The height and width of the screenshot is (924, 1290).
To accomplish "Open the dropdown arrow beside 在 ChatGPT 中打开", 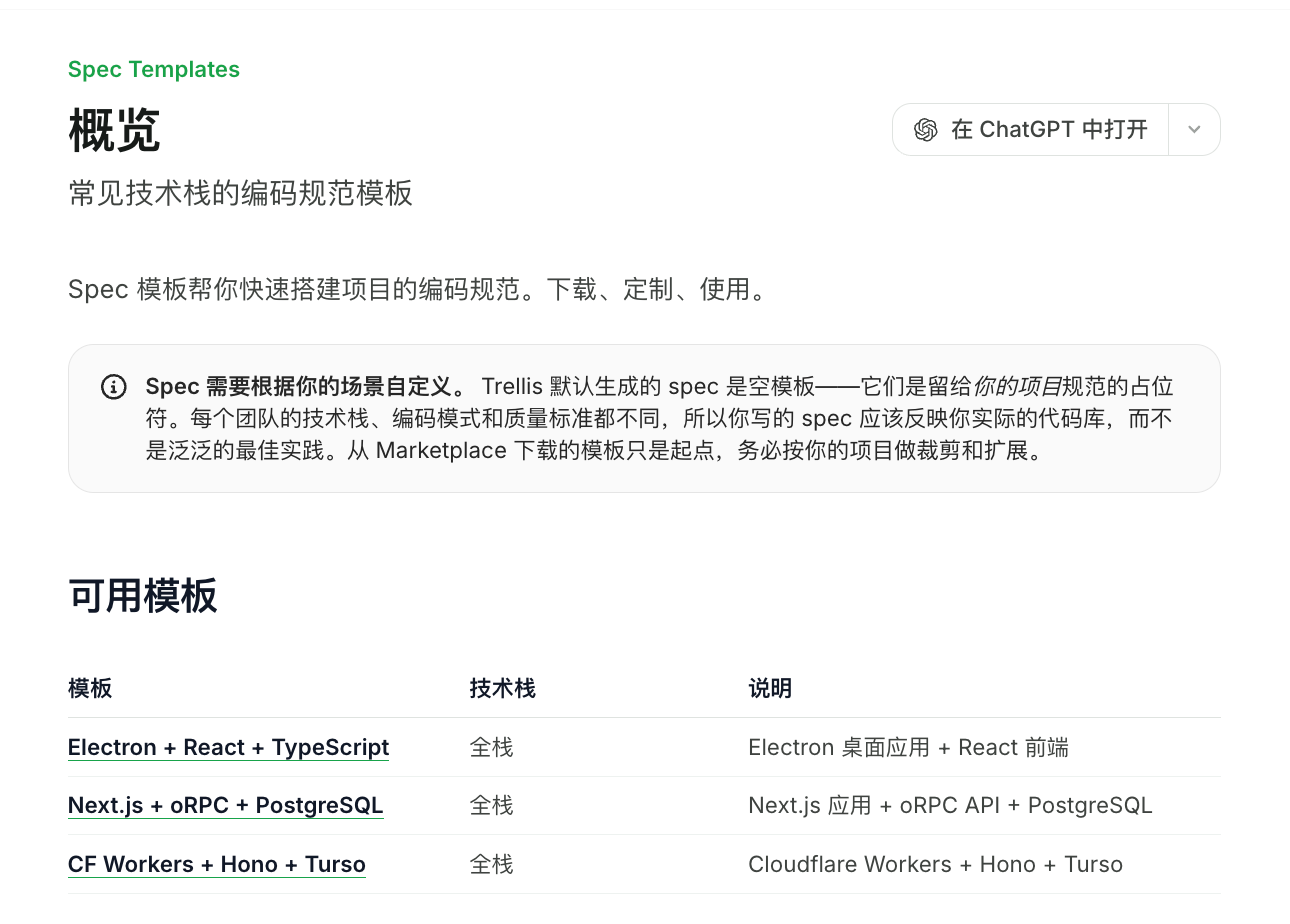I will (x=1194, y=130).
